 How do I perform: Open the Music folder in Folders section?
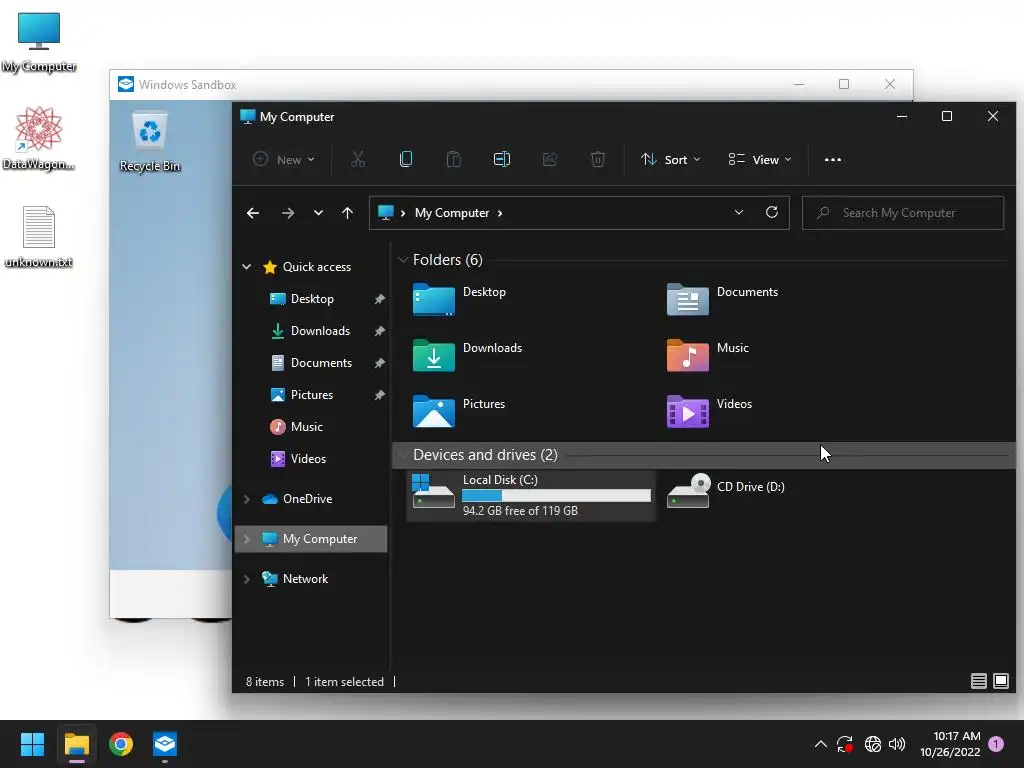(687, 355)
